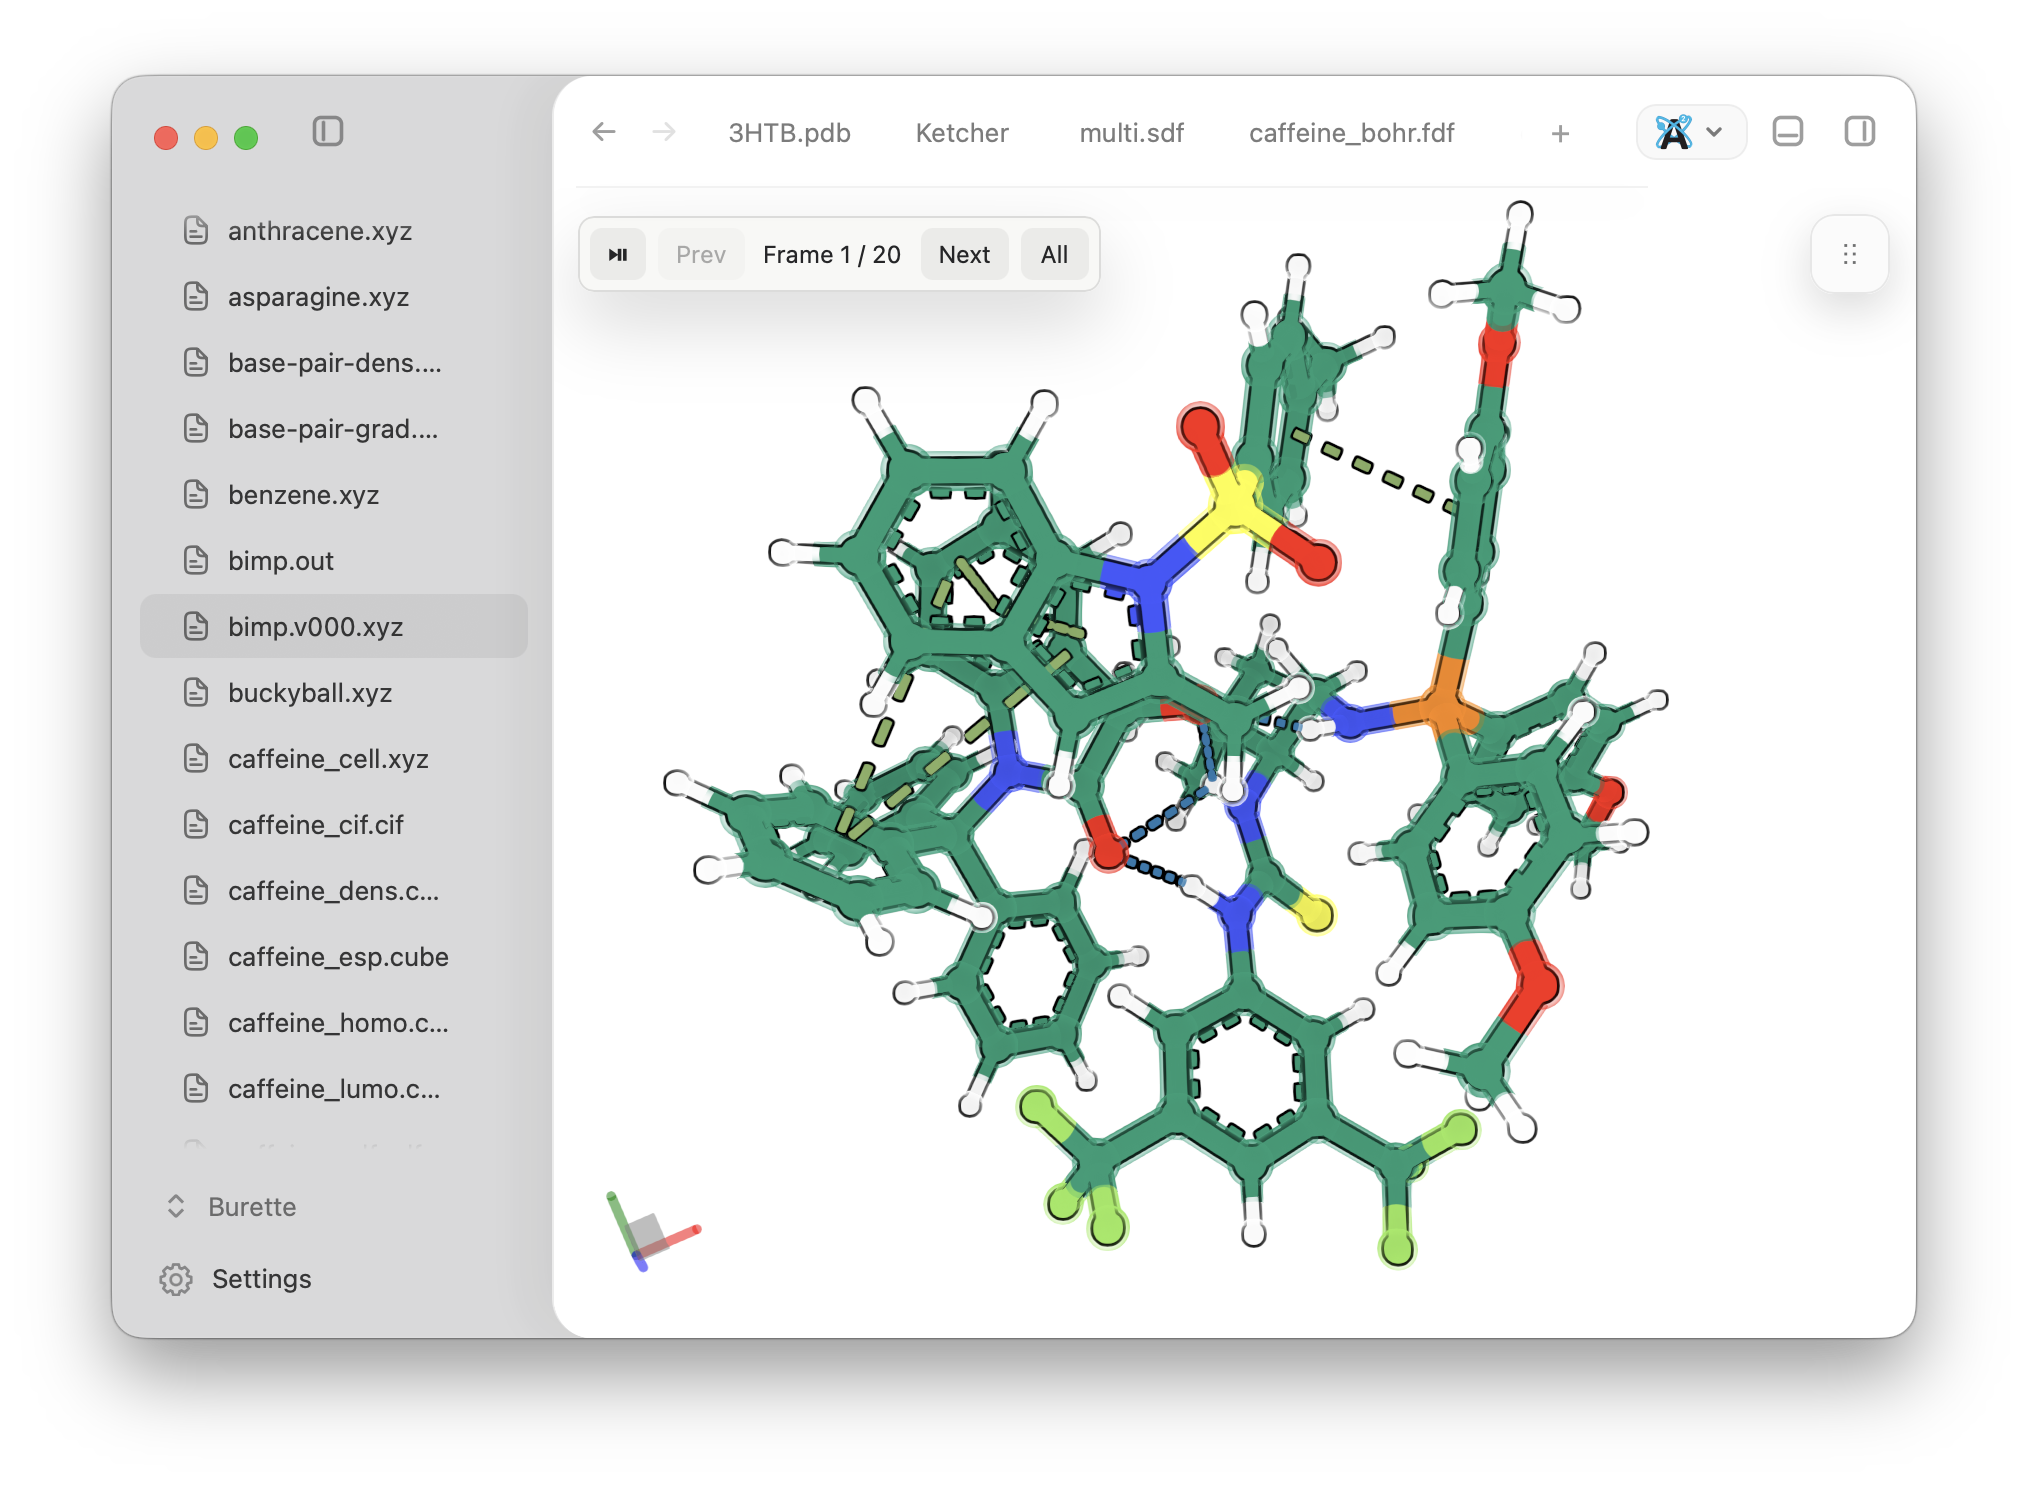Click the XYZ axes orientation gizmo
This screenshot has height=1486, width=2028.
[650, 1232]
